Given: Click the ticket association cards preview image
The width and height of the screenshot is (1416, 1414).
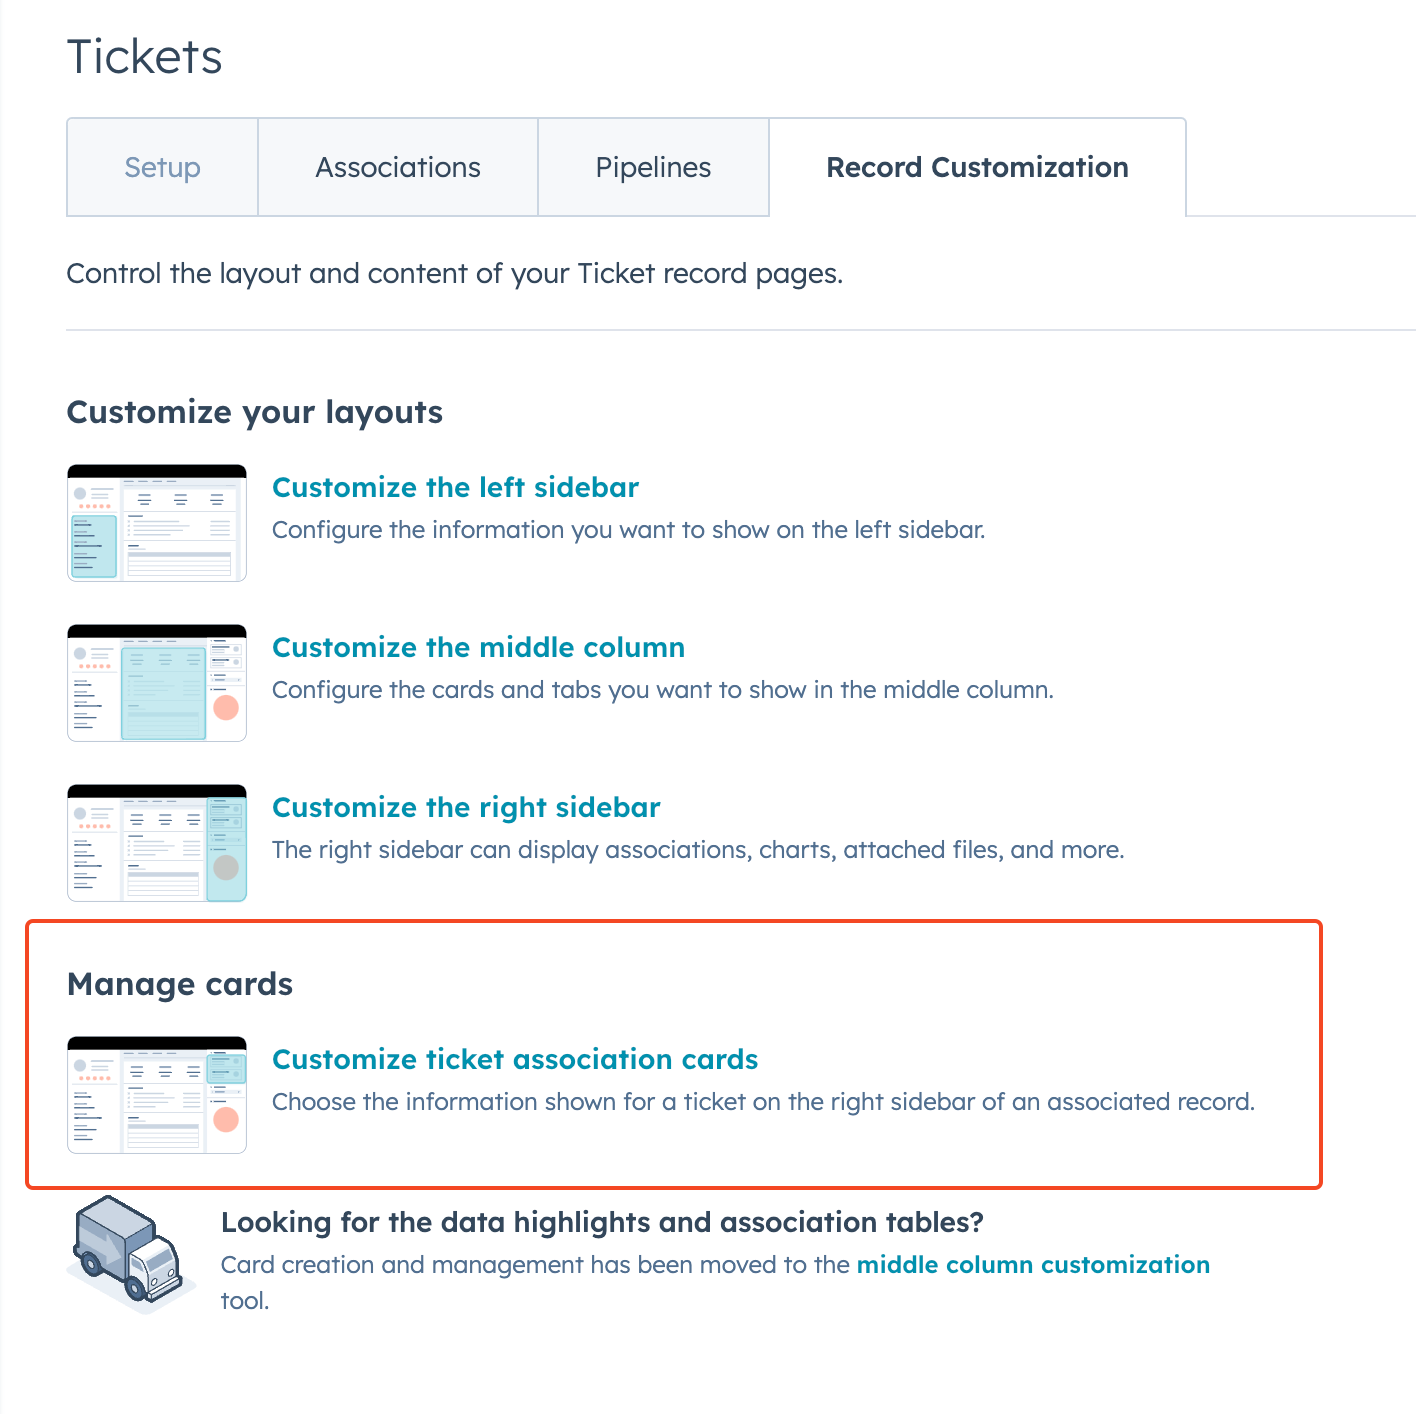Looking at the screenshot, I should [156, 1095].
